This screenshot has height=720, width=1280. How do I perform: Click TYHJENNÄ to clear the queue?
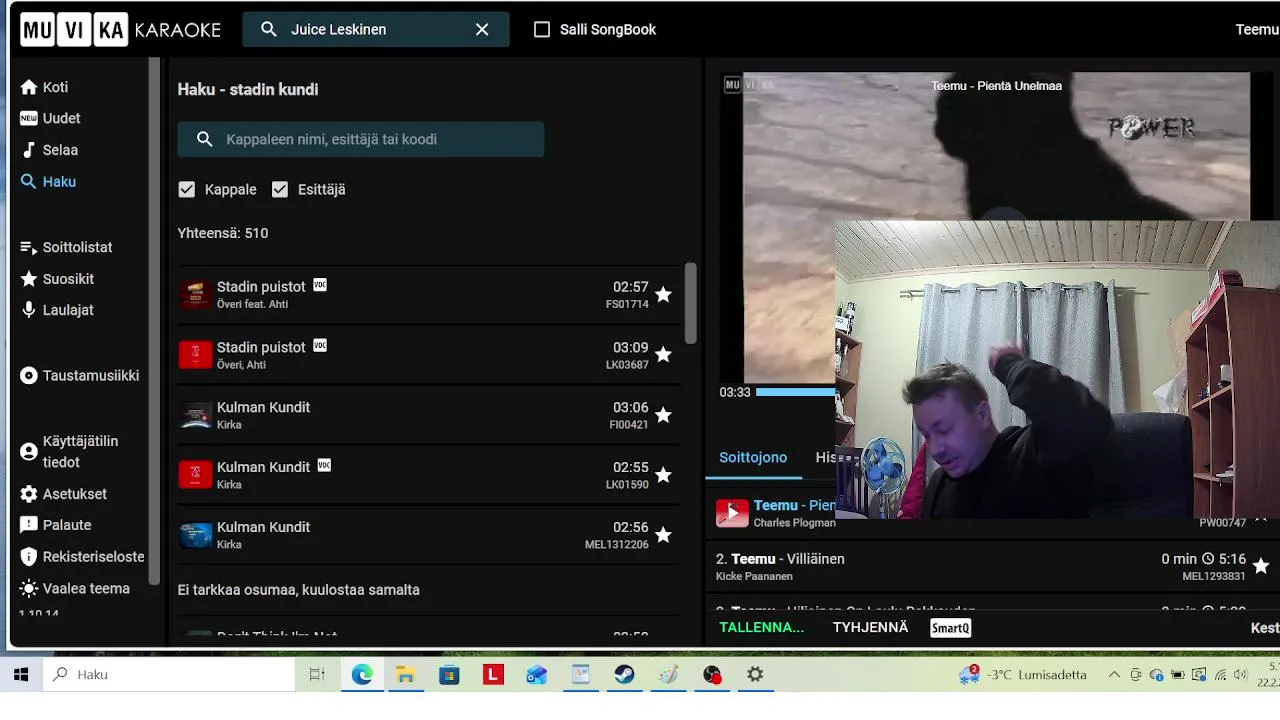click(870, 627)
